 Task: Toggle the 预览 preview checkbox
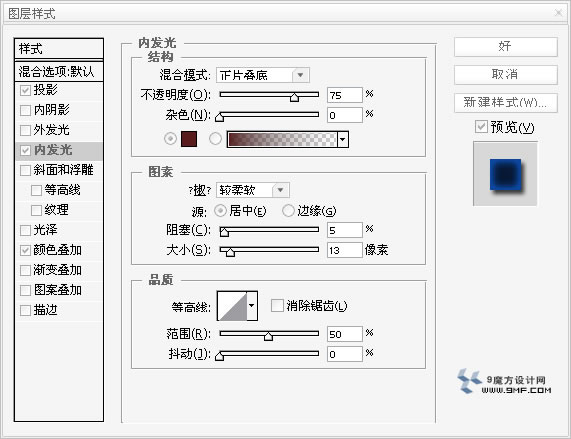pyautogui.click(x=481, y=127)
